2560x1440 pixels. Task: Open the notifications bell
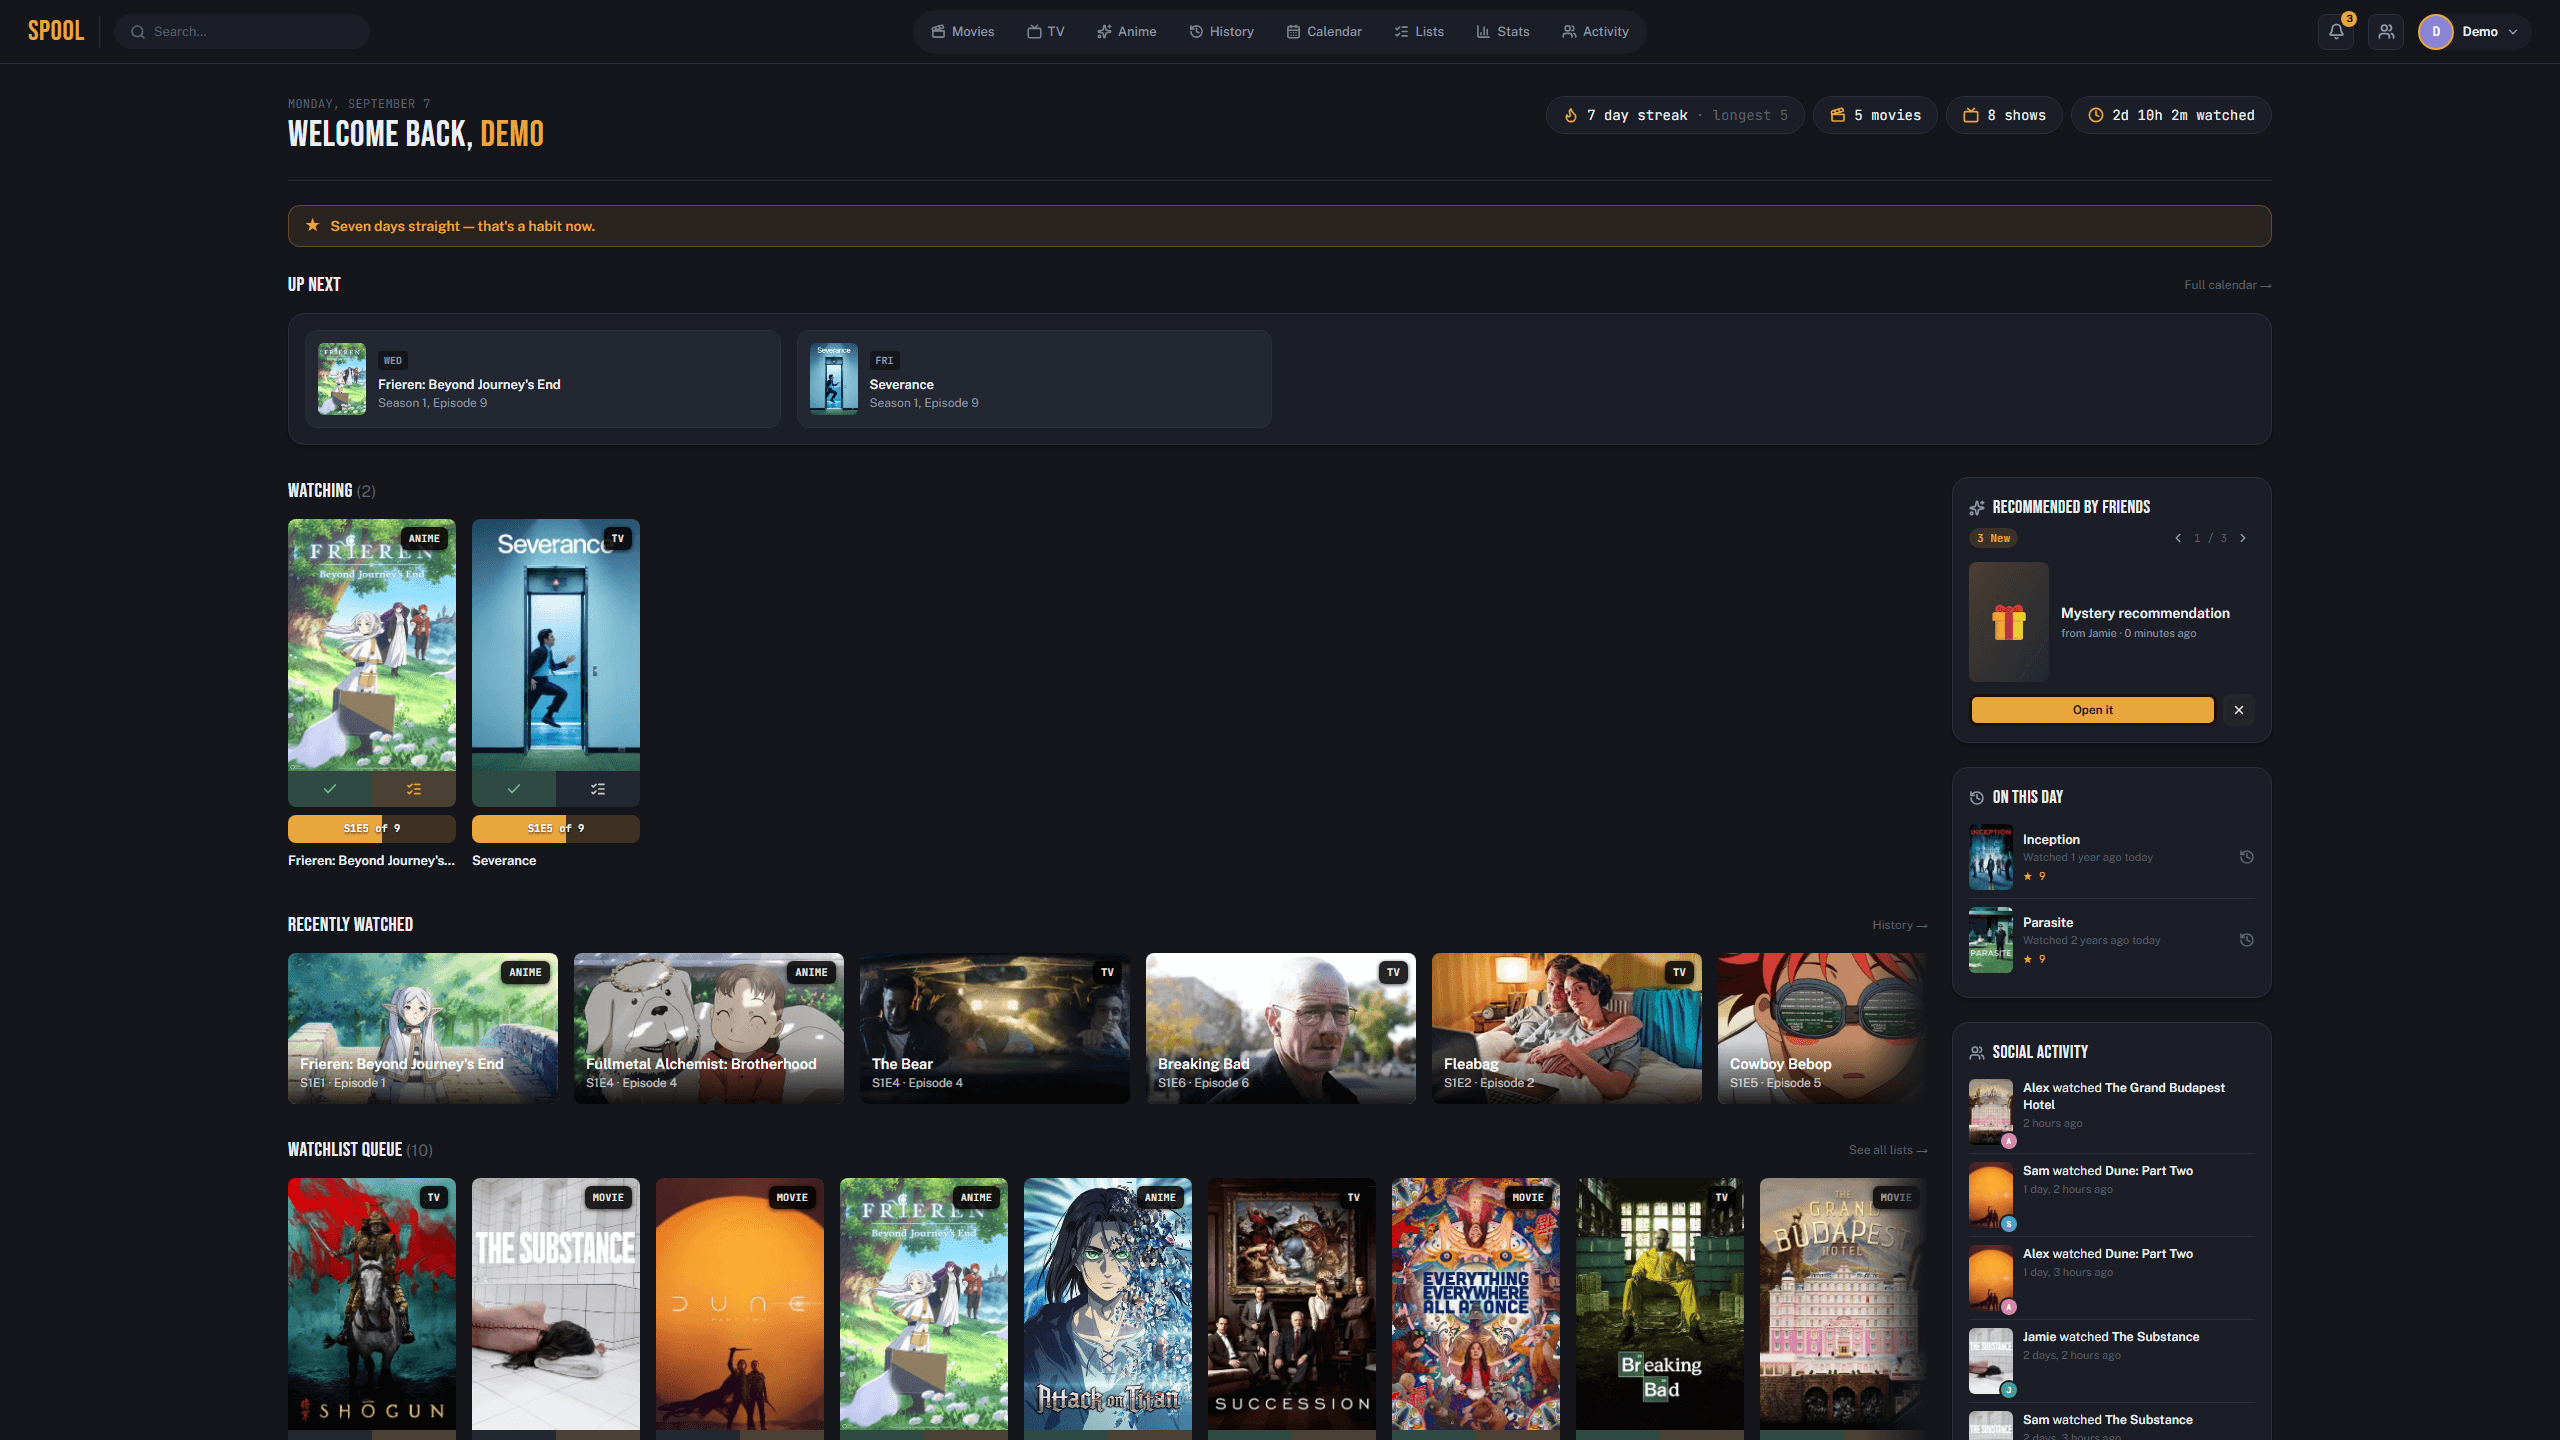pos(2336,31)
